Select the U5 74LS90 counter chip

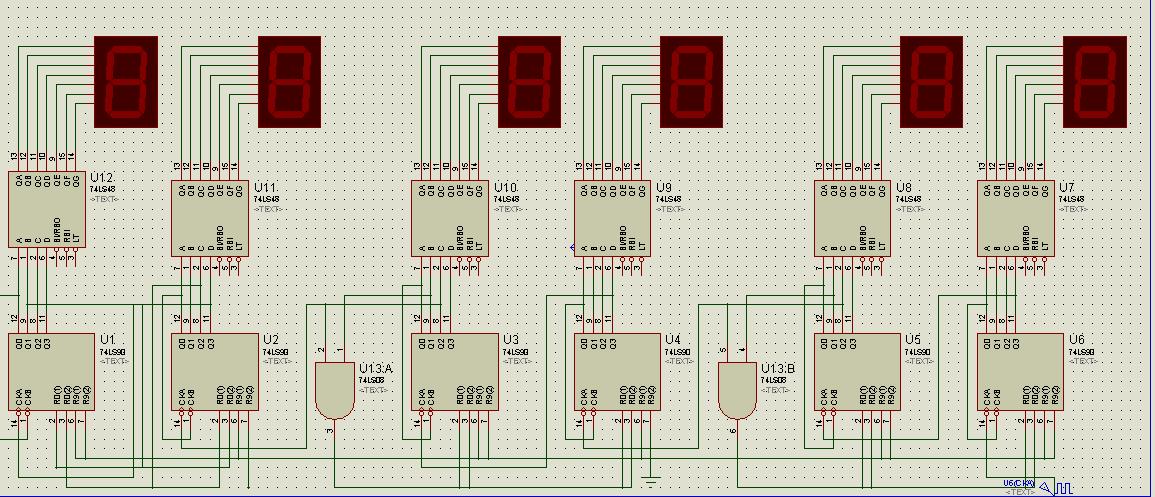pyautogui.click(x=858, y=372)
